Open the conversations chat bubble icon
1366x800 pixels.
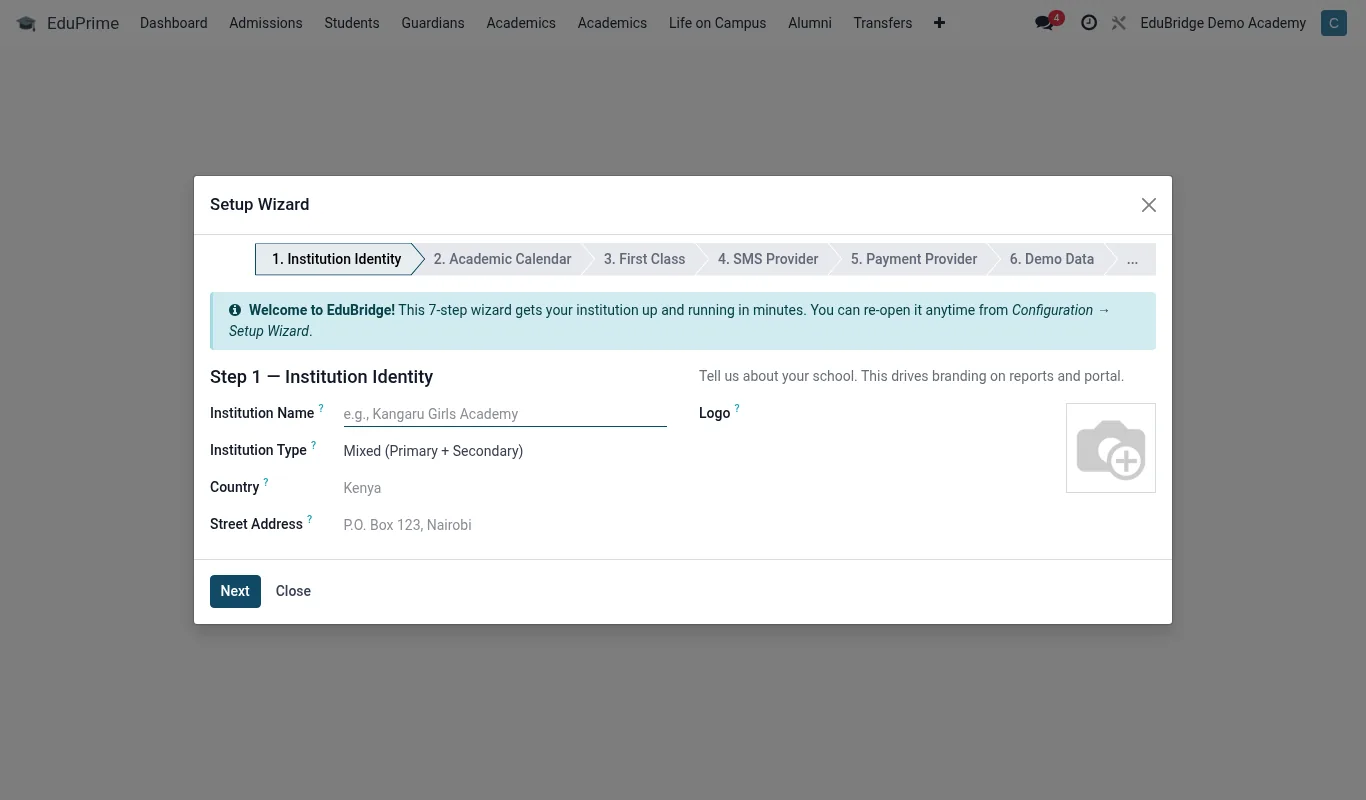coord(1044,23)
